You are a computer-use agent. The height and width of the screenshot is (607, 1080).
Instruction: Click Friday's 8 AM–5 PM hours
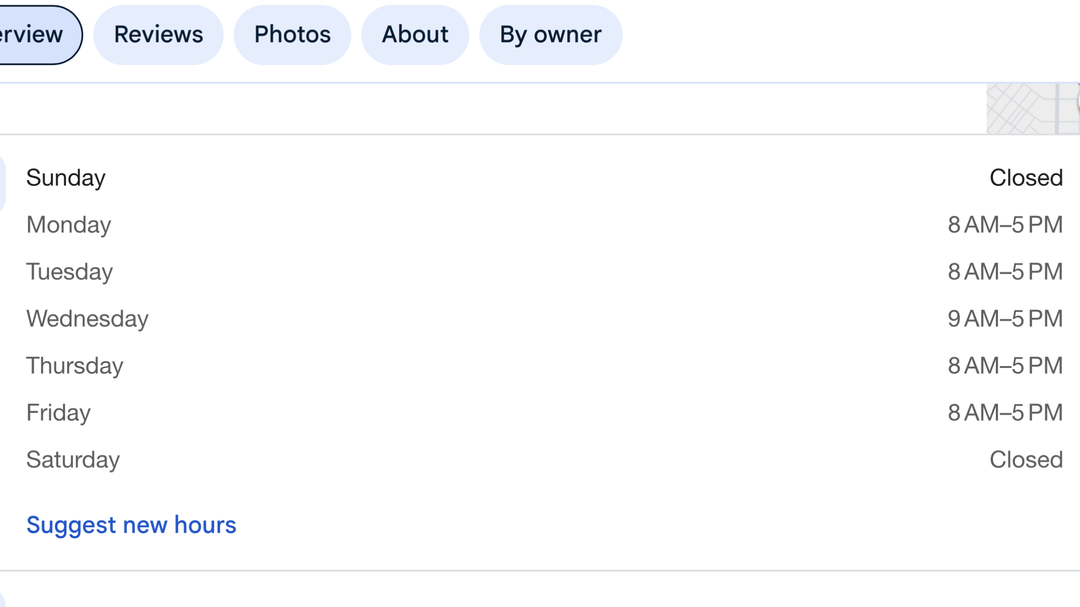(1005, 413)
